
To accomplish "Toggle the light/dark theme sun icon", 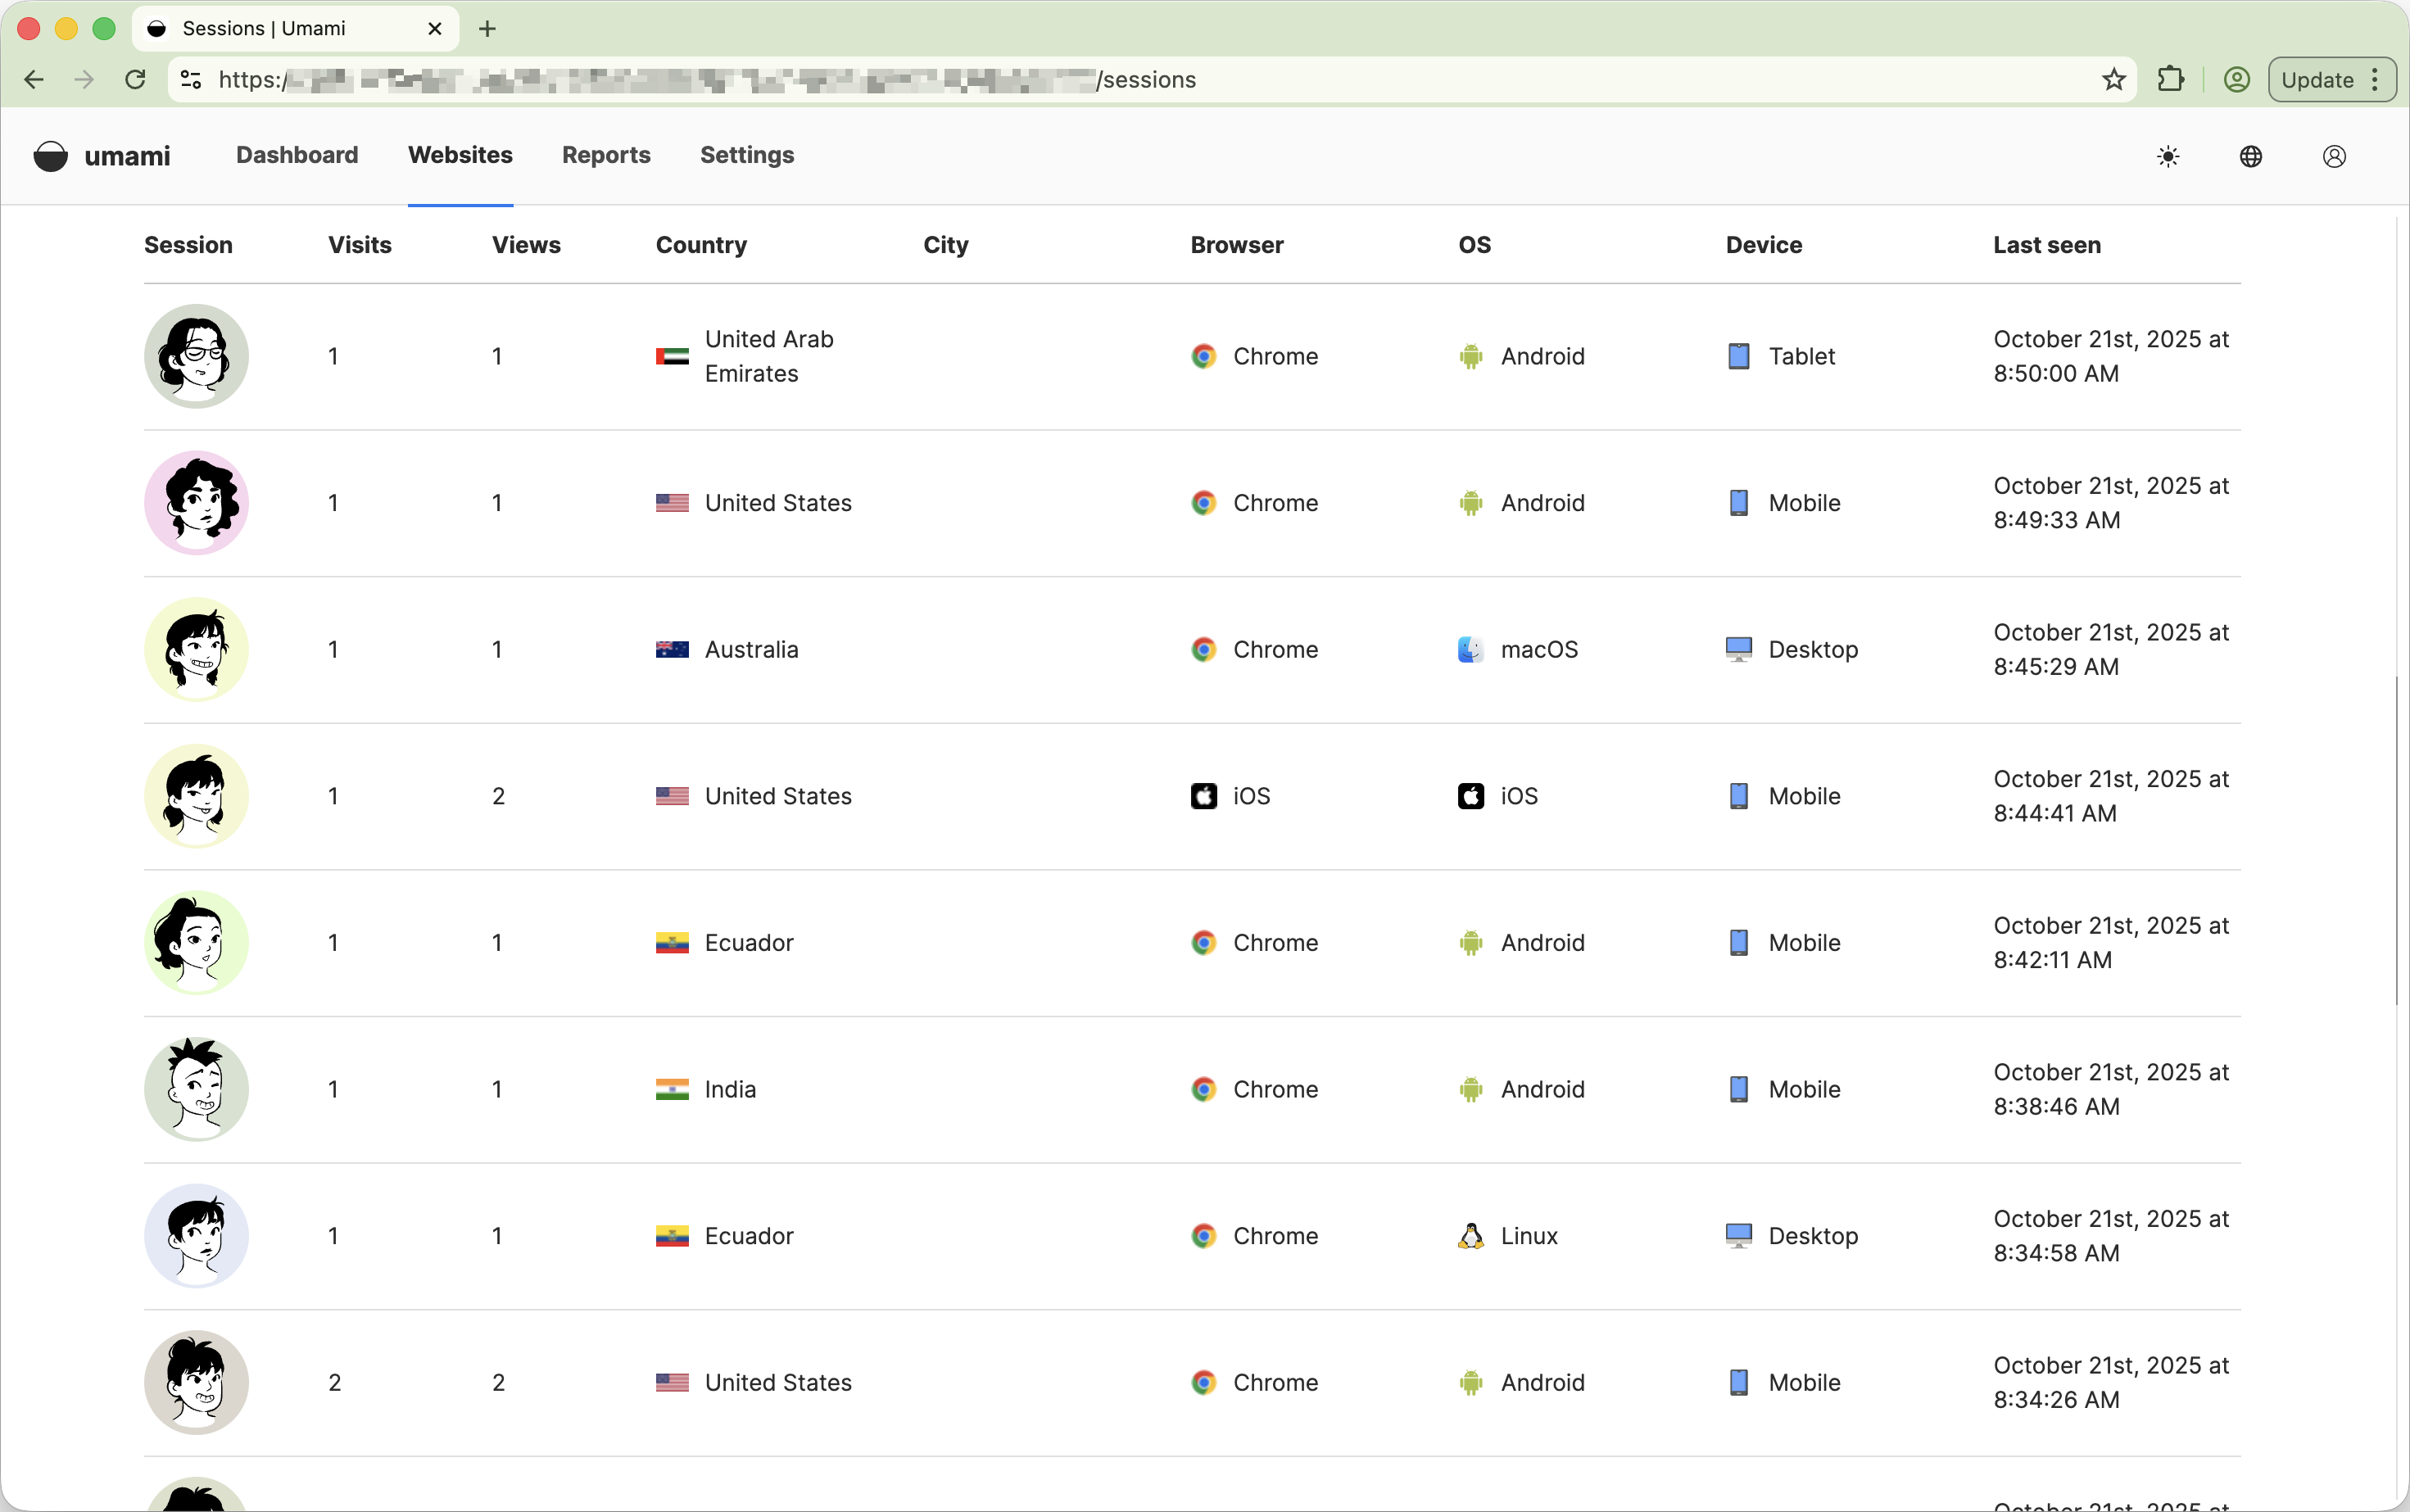I will point(2167,156).
